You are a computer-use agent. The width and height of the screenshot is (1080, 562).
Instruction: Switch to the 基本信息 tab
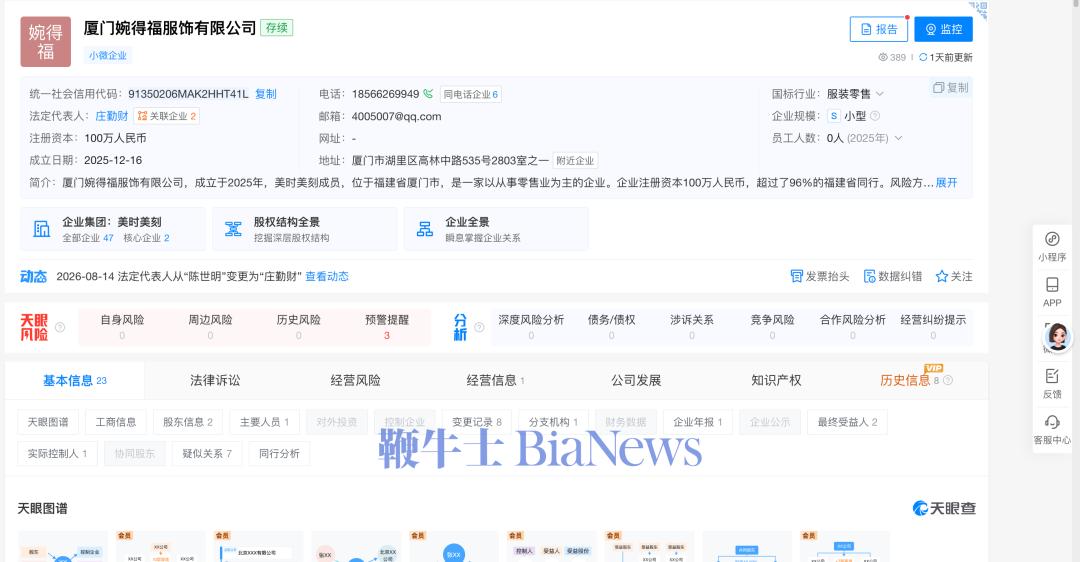pos(74,380)
